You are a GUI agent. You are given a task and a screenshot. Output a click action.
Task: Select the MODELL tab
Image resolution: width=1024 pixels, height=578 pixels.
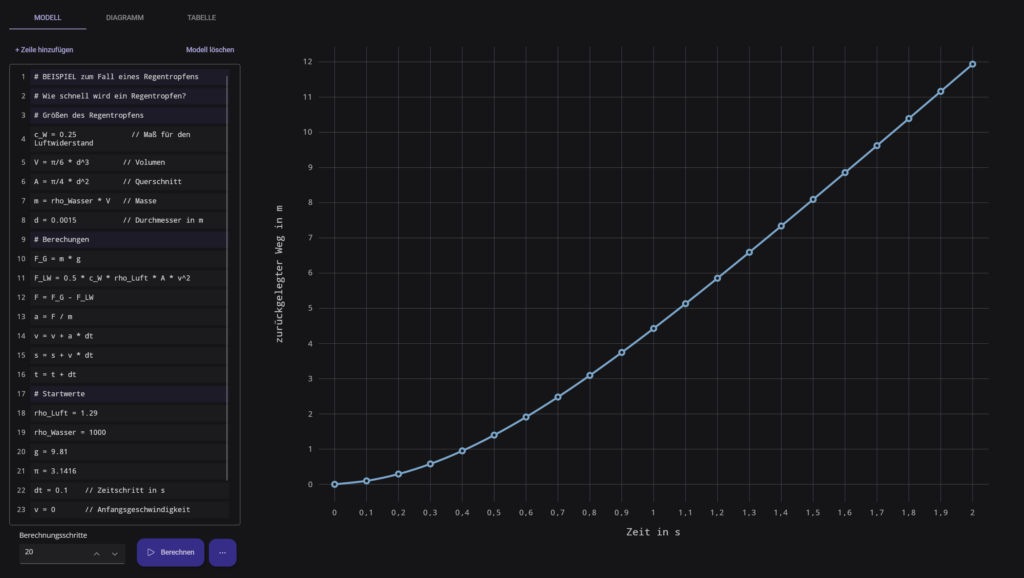47,18
